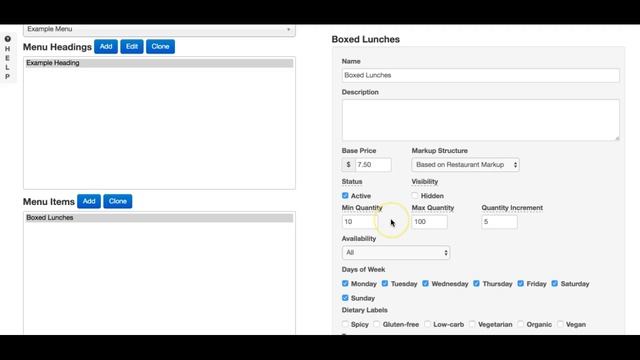This screenshot has height=360, width=640.
Task: Clone the selected menu heading
Action: pyautogui.click(x=160, y=47)
